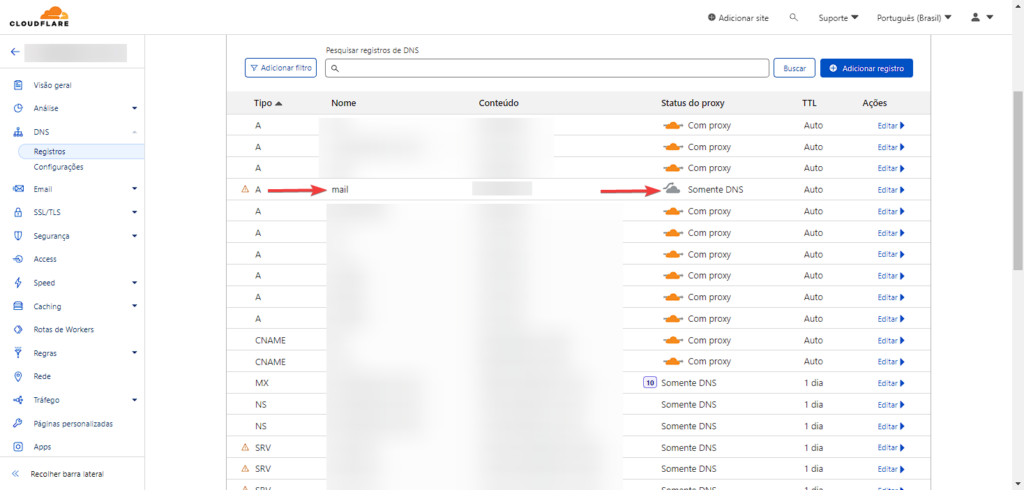Click the Nome column header
1024x490 pixels.
click(344, 103)
